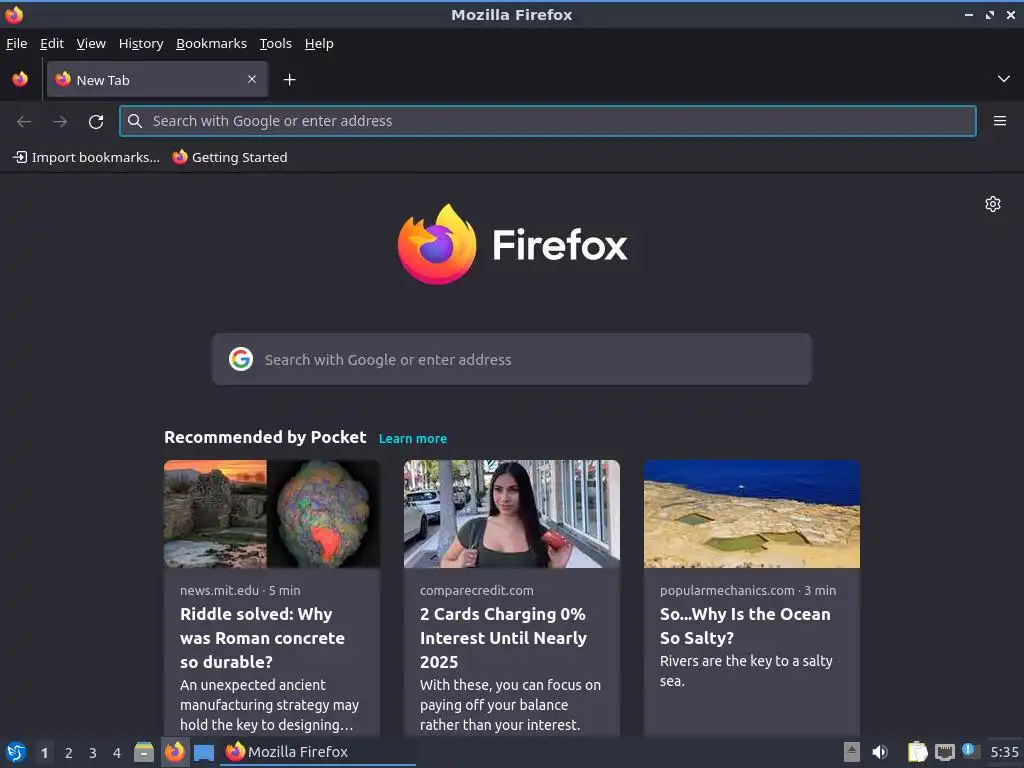Click Import bookmarks in bookmarks toolbar

[86, 157]
